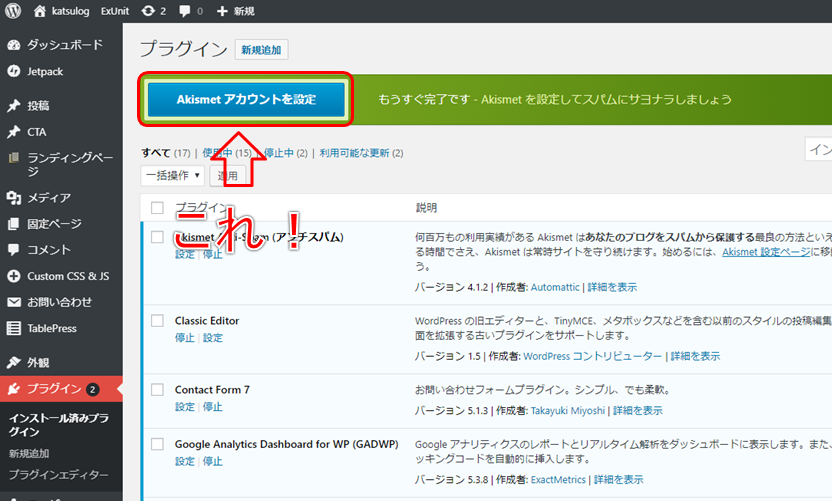The width and height of the screenshot is (832, 501).
Task: Open Takayuki Miyoshi author link
Action: [x=568, y=410]
